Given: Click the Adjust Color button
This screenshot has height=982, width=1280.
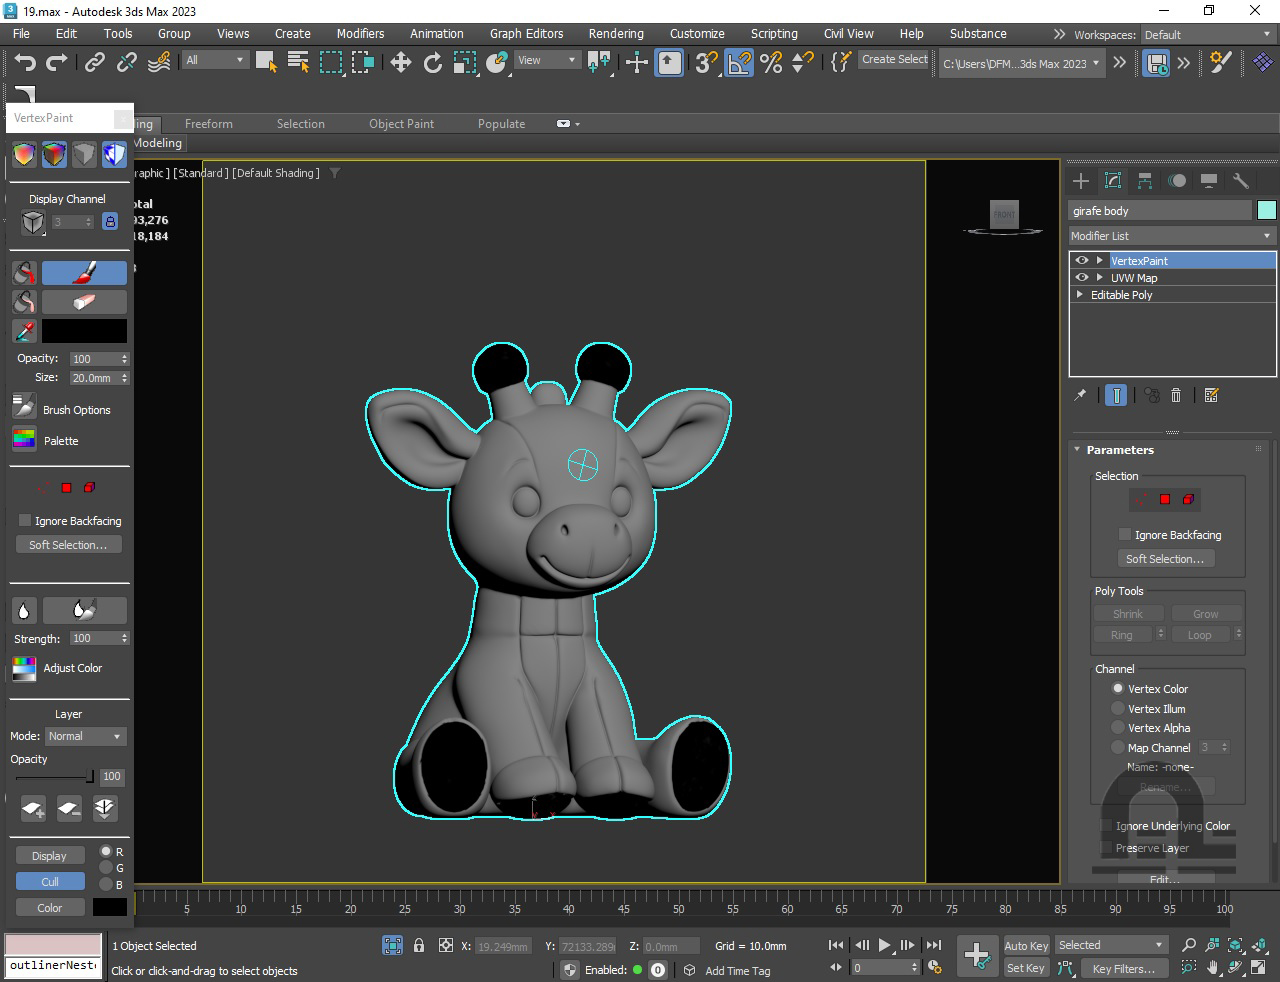Looking at the screenshot, I should 24,668.
